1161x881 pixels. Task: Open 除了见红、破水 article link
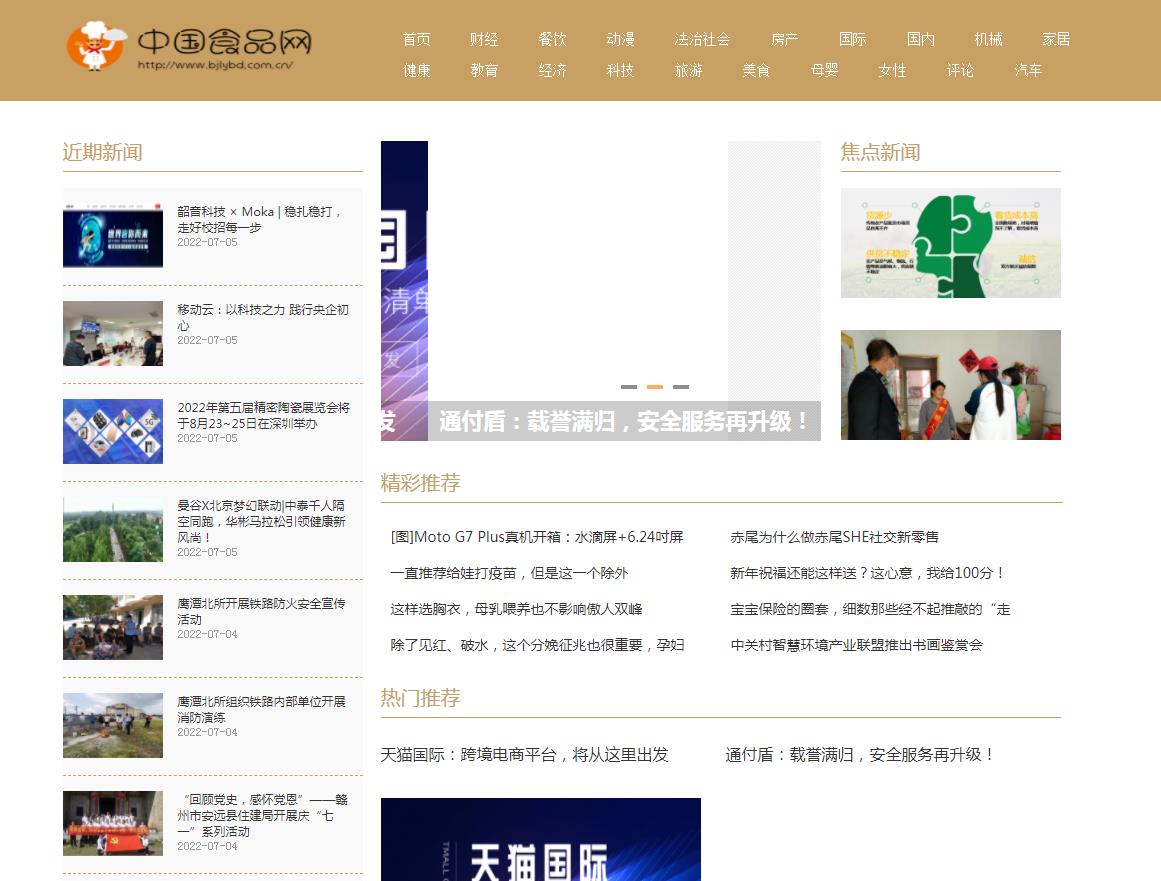537,645
